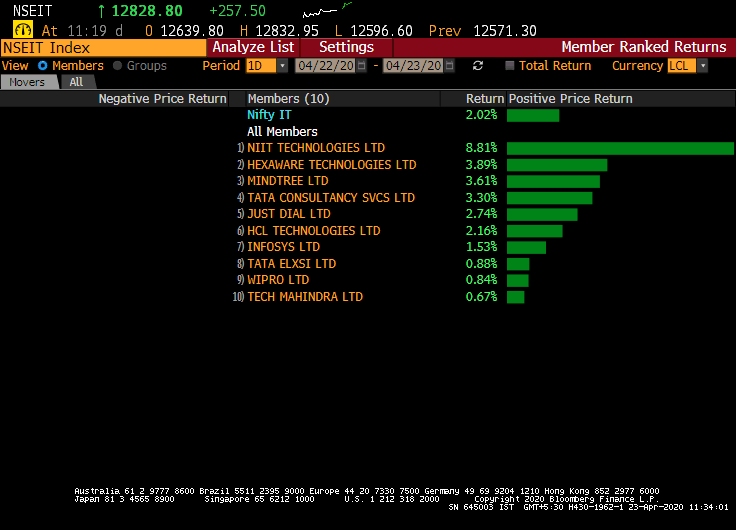The height and width of the screenshot is (530, 736).
Task: Select the Nifty IT index row
Action: click(x=270, y=115)
